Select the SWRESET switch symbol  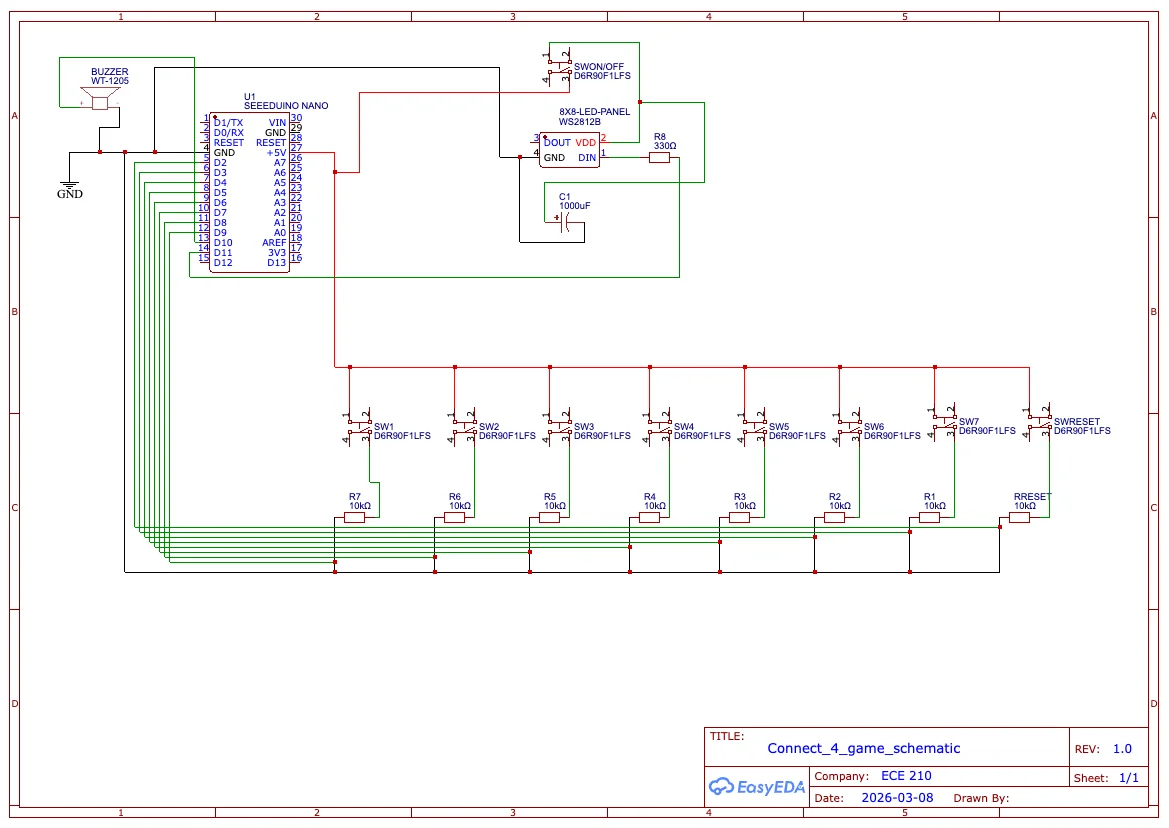(x=1039, y=423)
